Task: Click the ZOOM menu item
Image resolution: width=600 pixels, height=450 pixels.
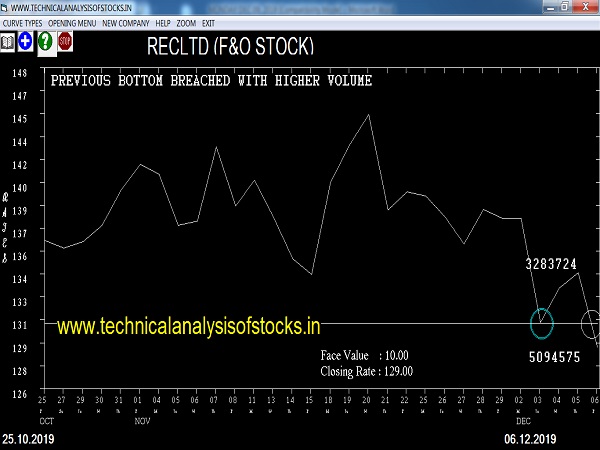Action: [x=186, y=21]
